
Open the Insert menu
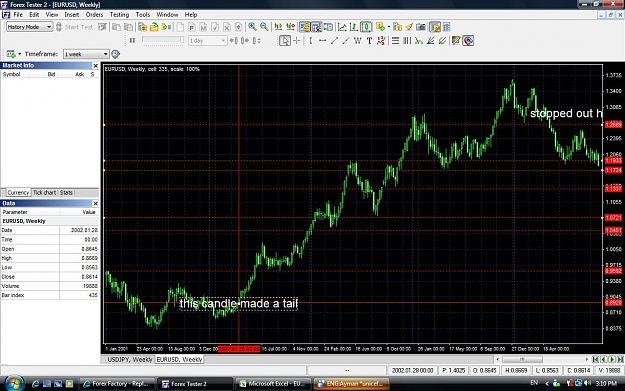(x=72, y=15)
